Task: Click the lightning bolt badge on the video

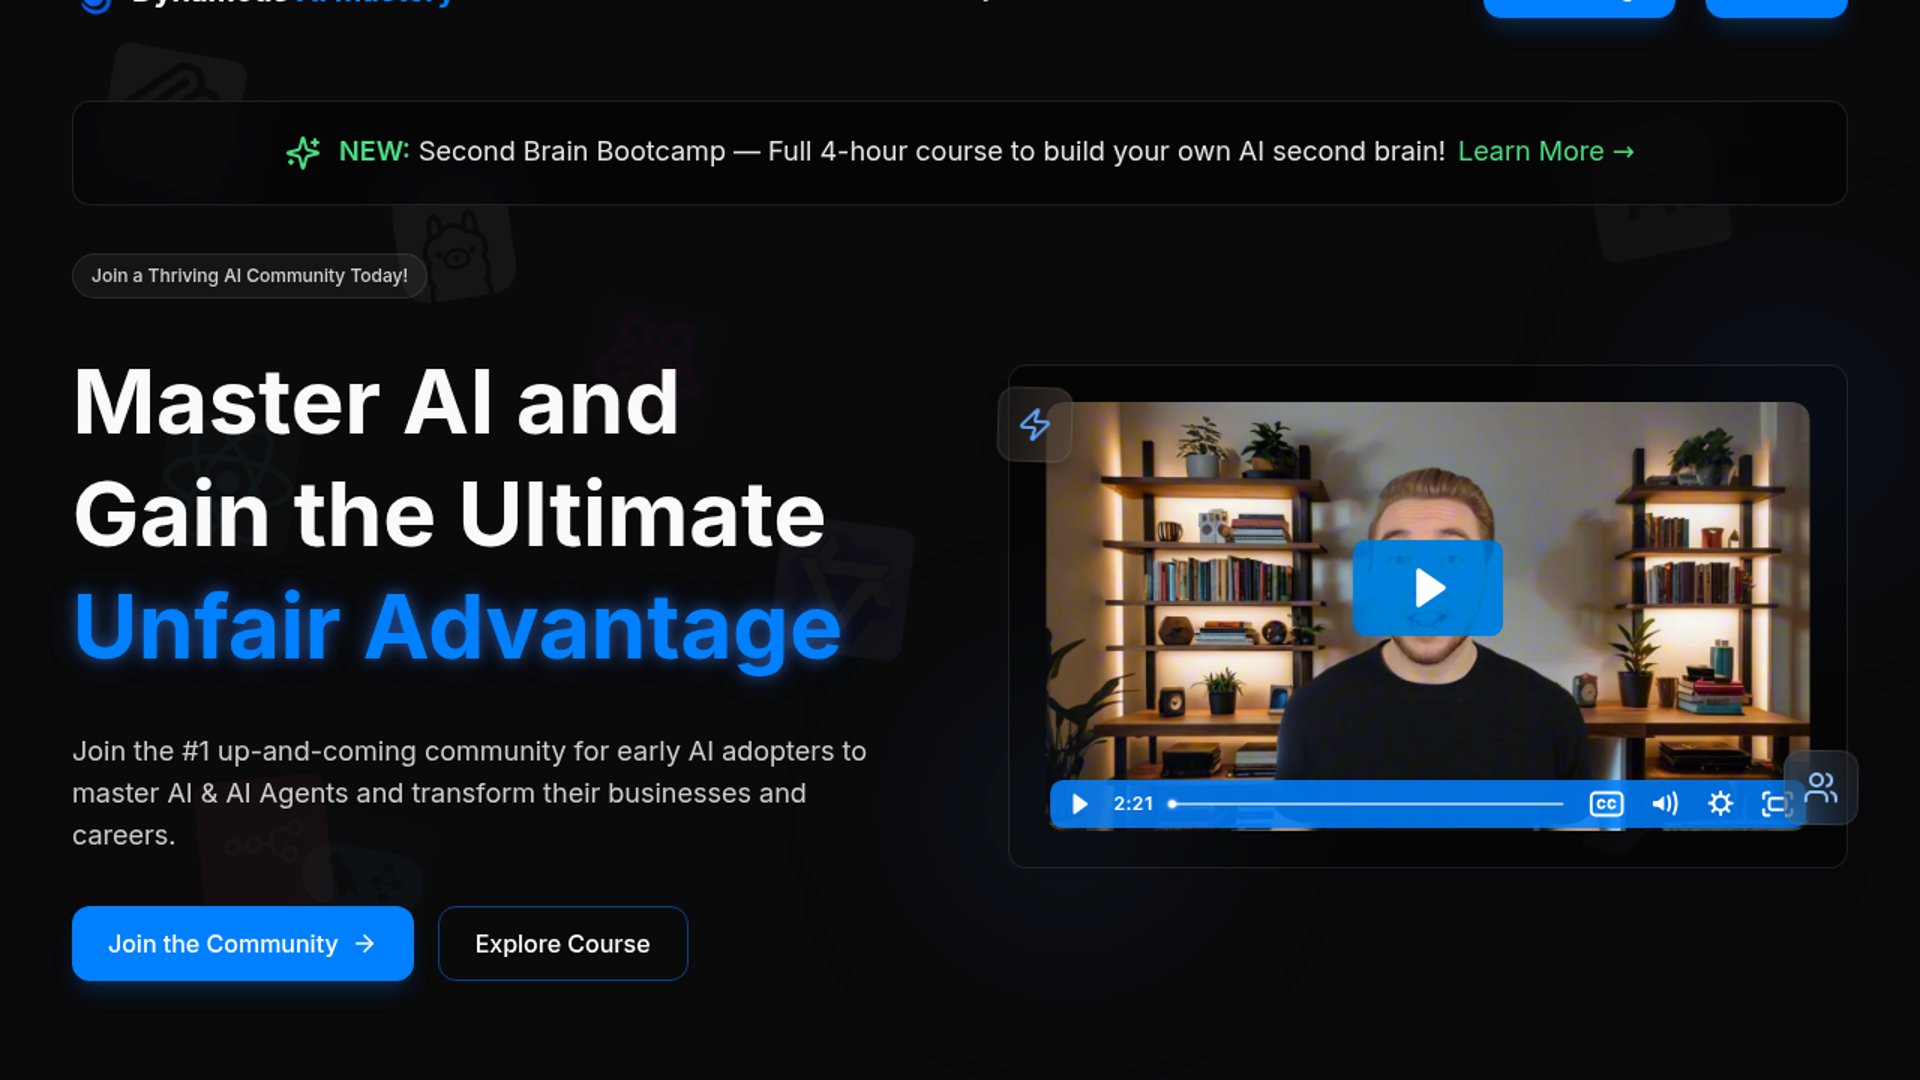Action: (x=1035, y=425)
